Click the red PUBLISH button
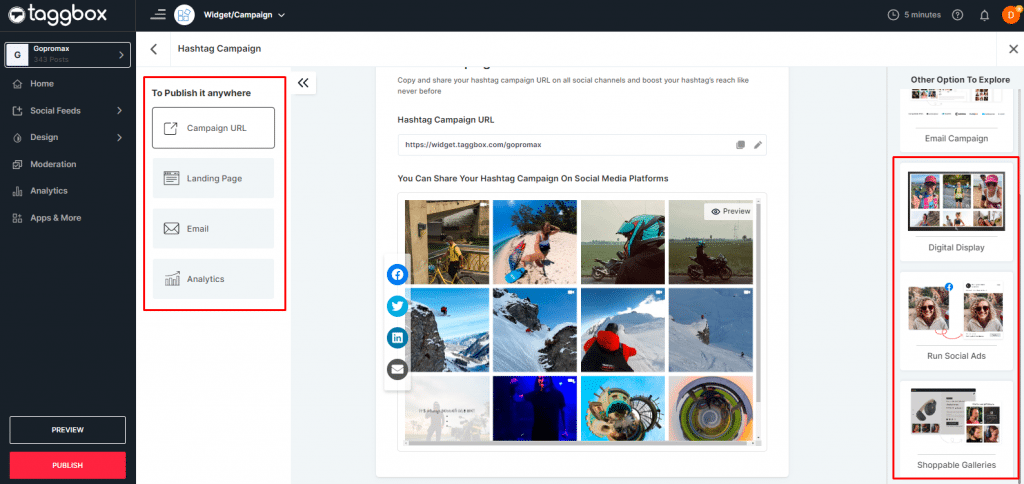This screenshot has width=1024, height=484. point(67,465)
